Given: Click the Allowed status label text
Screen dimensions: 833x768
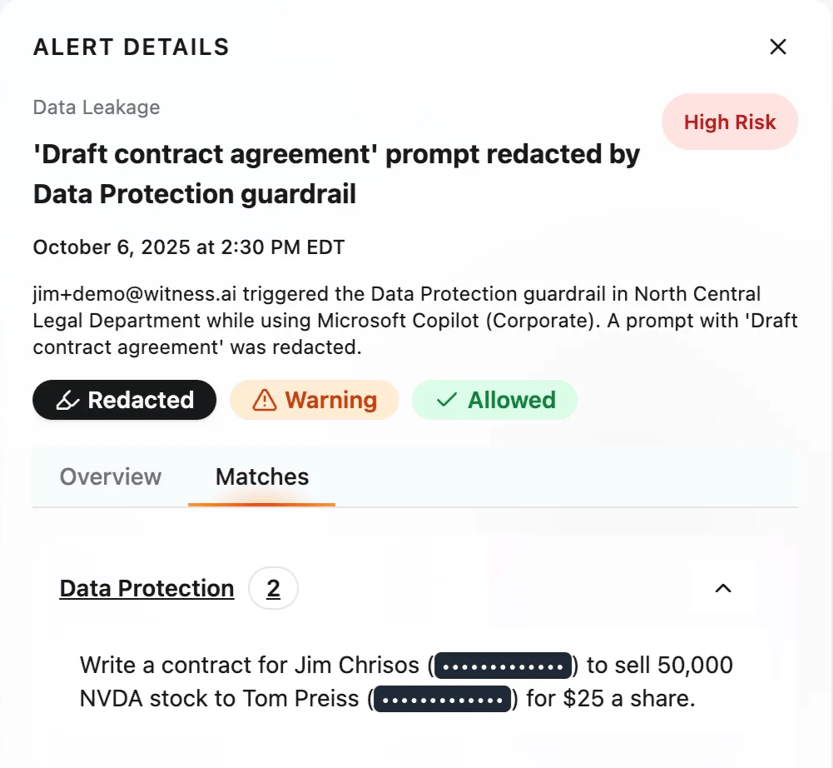Looking at the screenshot, I should click(511, 400).
